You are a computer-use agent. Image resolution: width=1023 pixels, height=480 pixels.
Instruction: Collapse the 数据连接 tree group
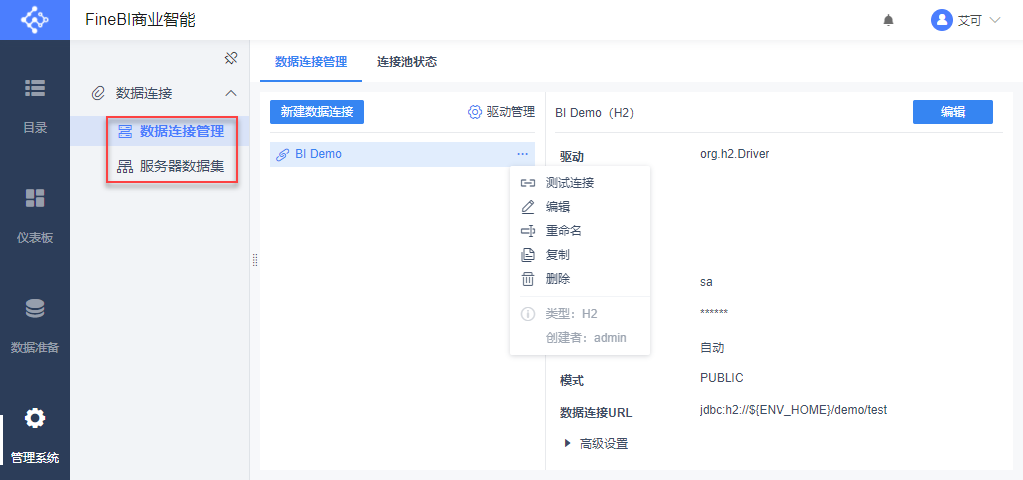tap(230, 93)
